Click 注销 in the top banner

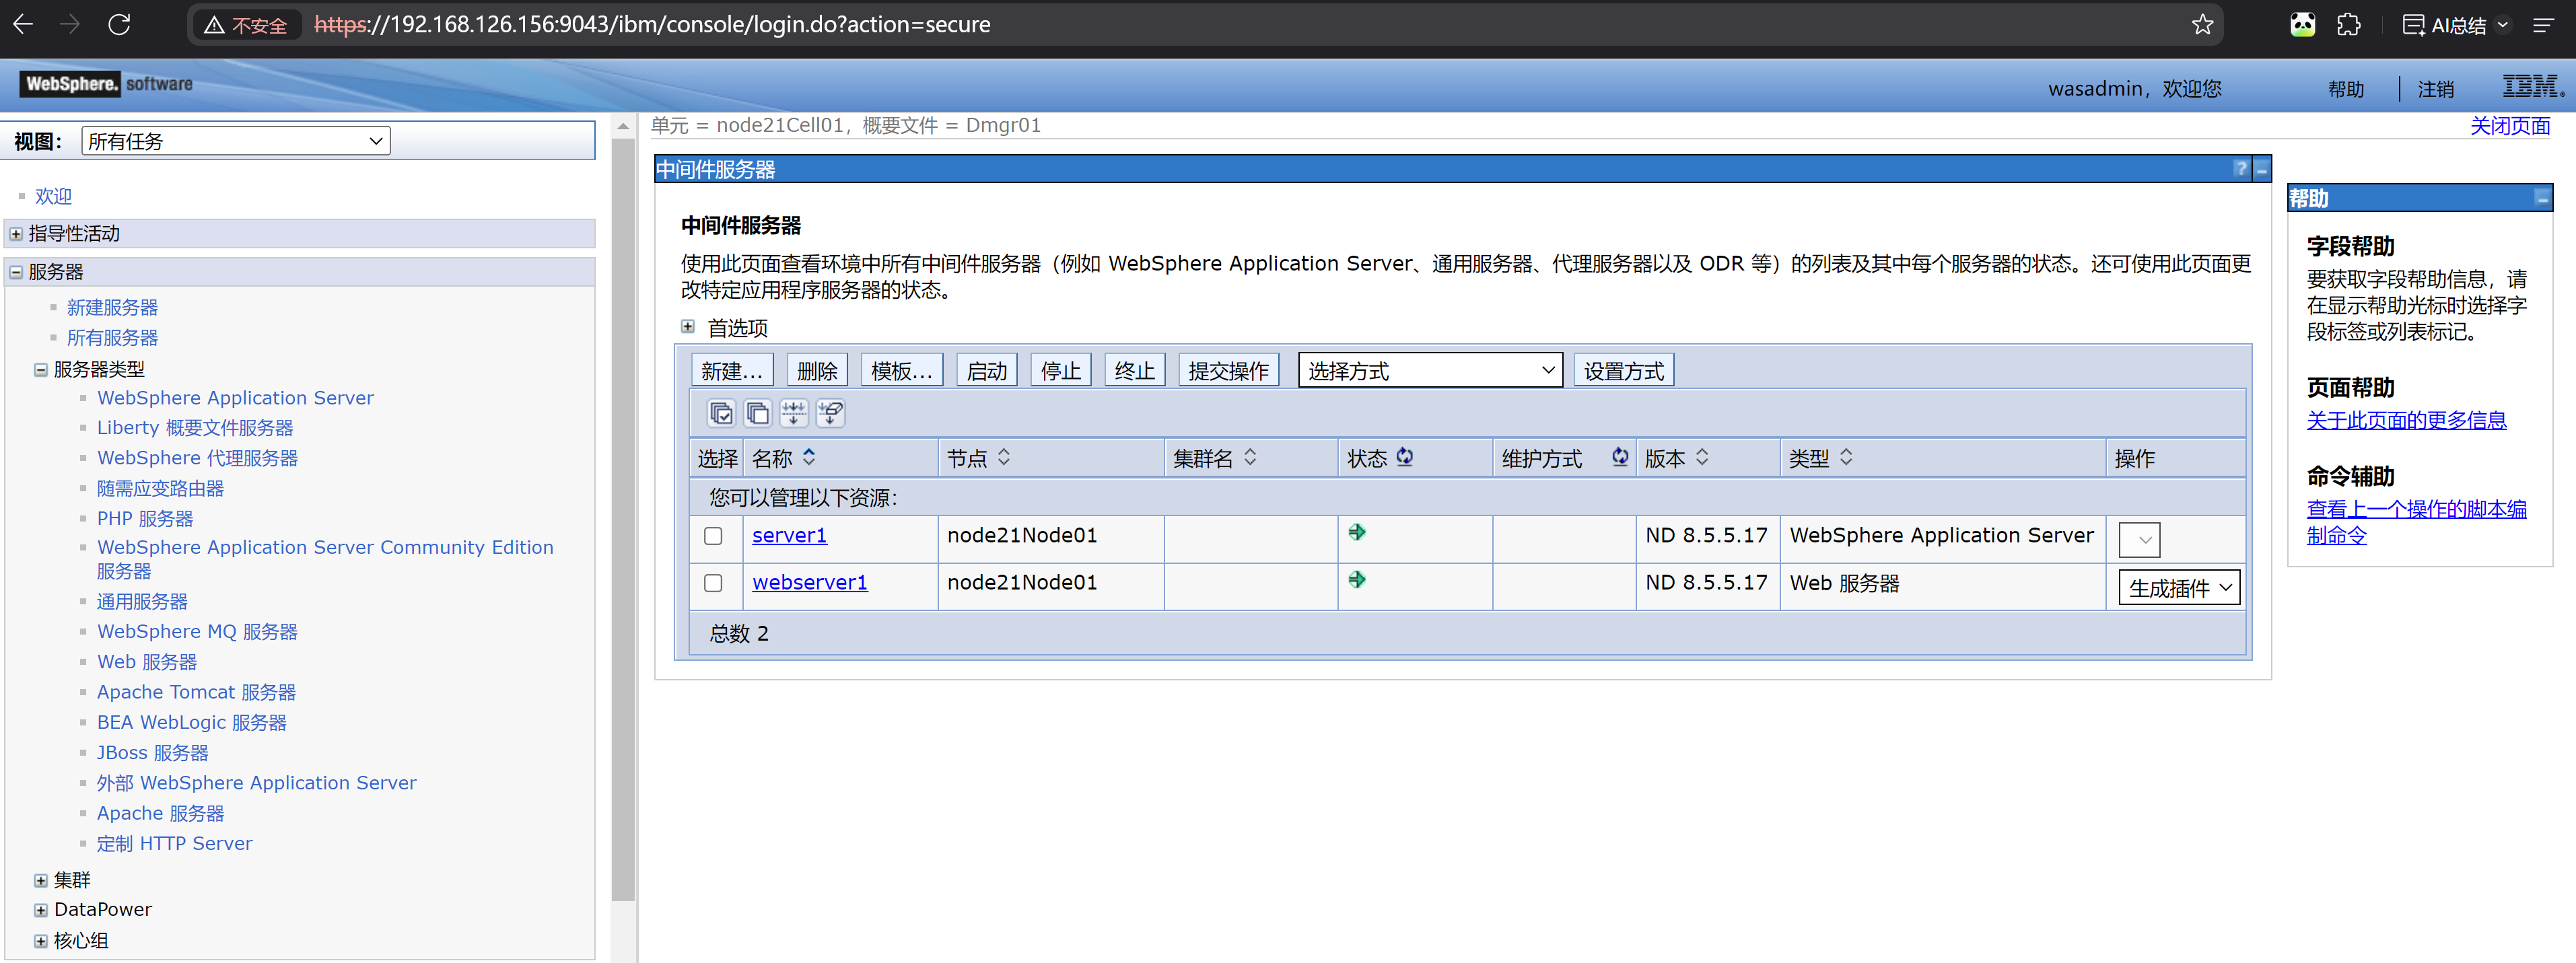point(2435,89)
